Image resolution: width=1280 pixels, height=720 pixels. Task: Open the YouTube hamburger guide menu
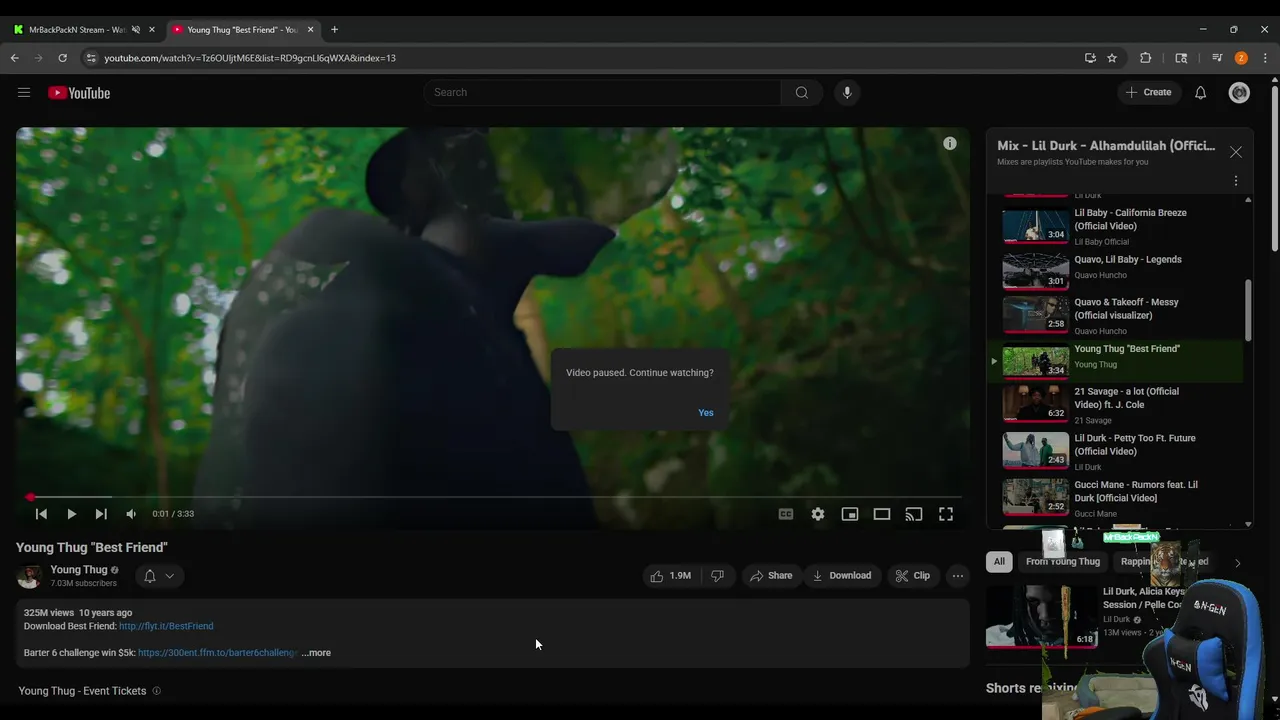(x=24, y=93)
